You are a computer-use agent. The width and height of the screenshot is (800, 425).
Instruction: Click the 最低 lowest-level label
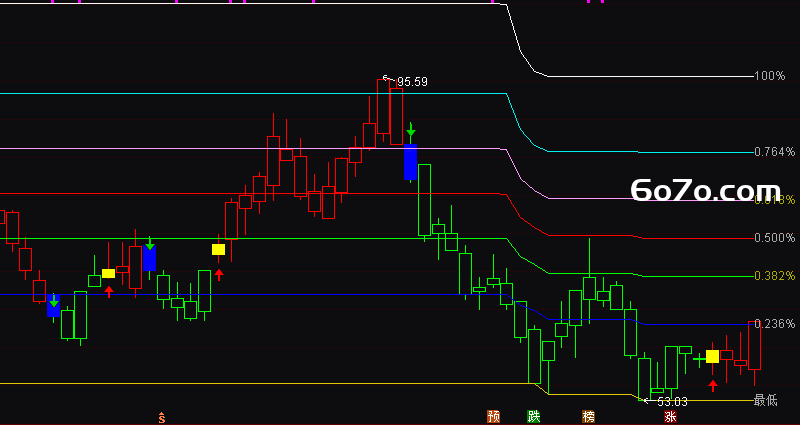pos(766,401)
